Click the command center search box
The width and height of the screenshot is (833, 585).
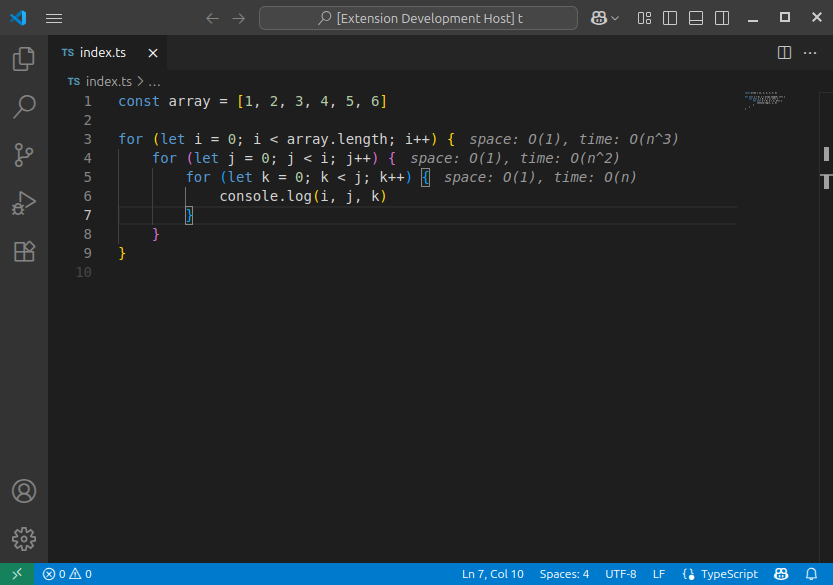[x=418, y=18]
